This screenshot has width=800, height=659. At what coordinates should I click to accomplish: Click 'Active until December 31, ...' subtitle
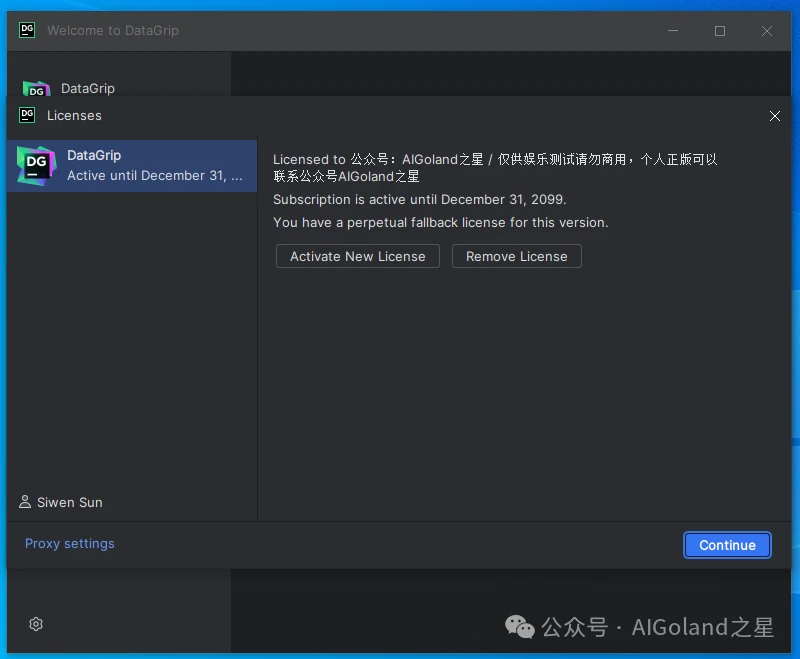155,175
